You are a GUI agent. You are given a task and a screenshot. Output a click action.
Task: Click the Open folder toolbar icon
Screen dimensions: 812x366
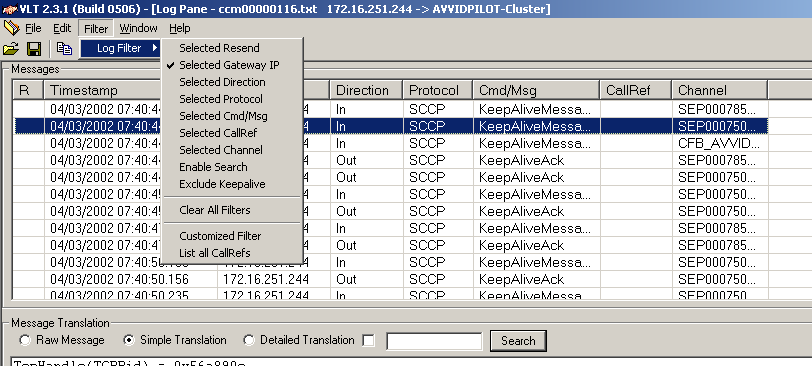[11, 49]
